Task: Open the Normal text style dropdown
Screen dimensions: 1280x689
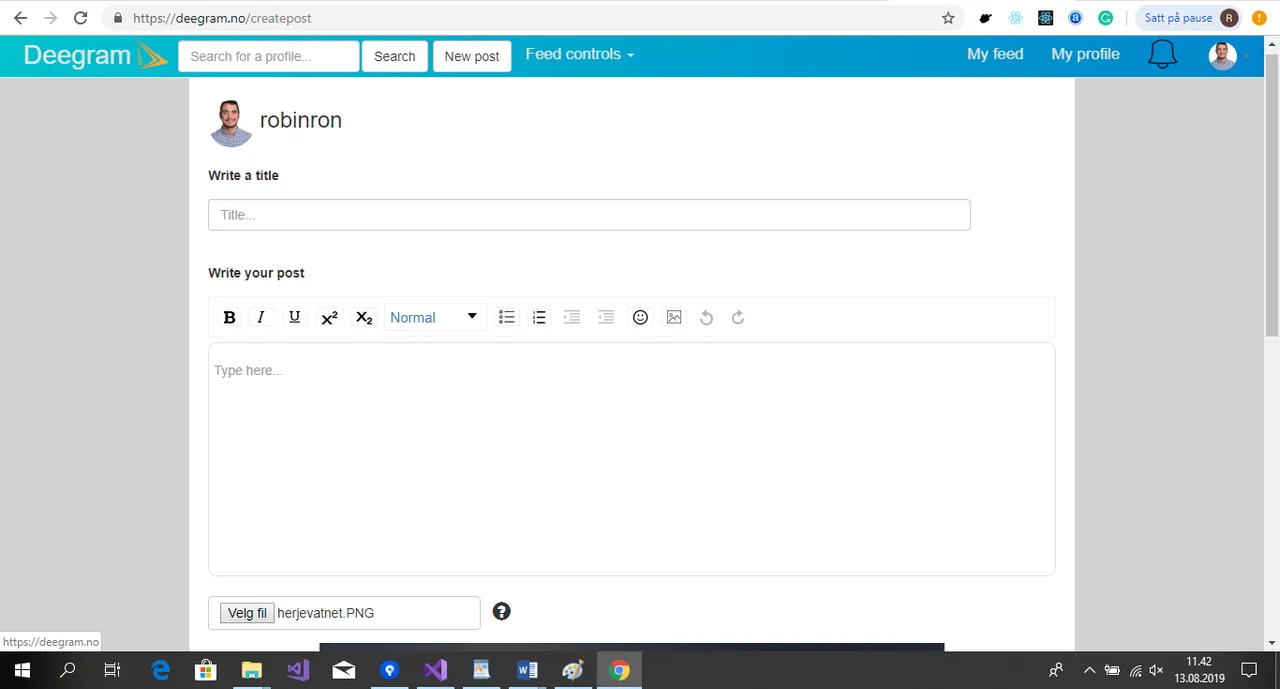Action: (435, 317)
